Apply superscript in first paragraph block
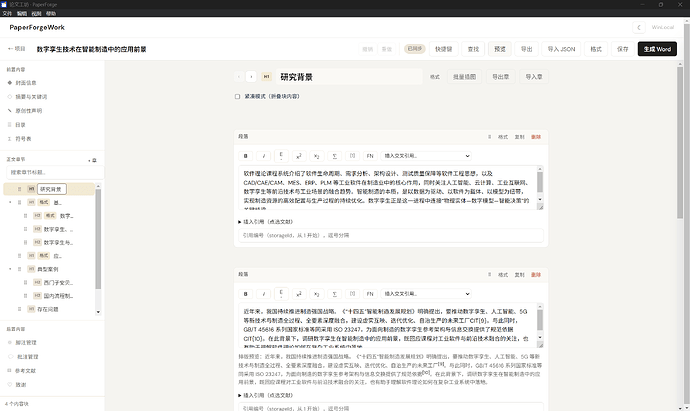Screen dimensions: 690x411 [299, 156]
